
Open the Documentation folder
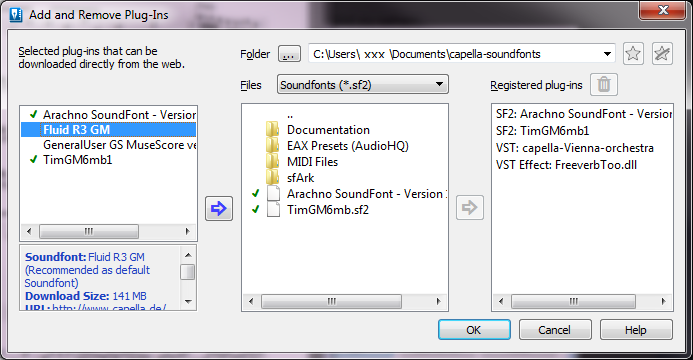click(328, 130)
